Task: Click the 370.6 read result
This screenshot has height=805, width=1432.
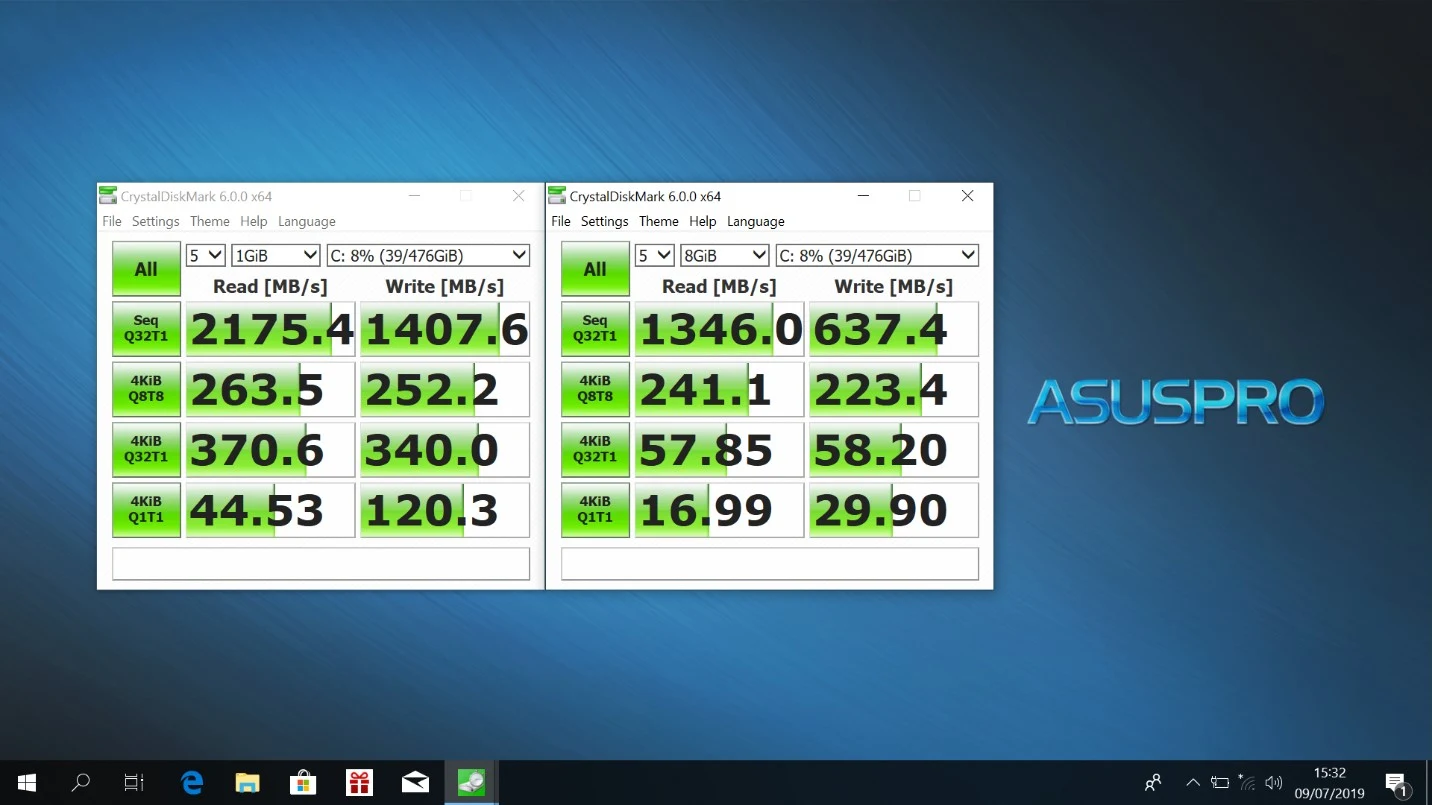Action: [270, 449]
